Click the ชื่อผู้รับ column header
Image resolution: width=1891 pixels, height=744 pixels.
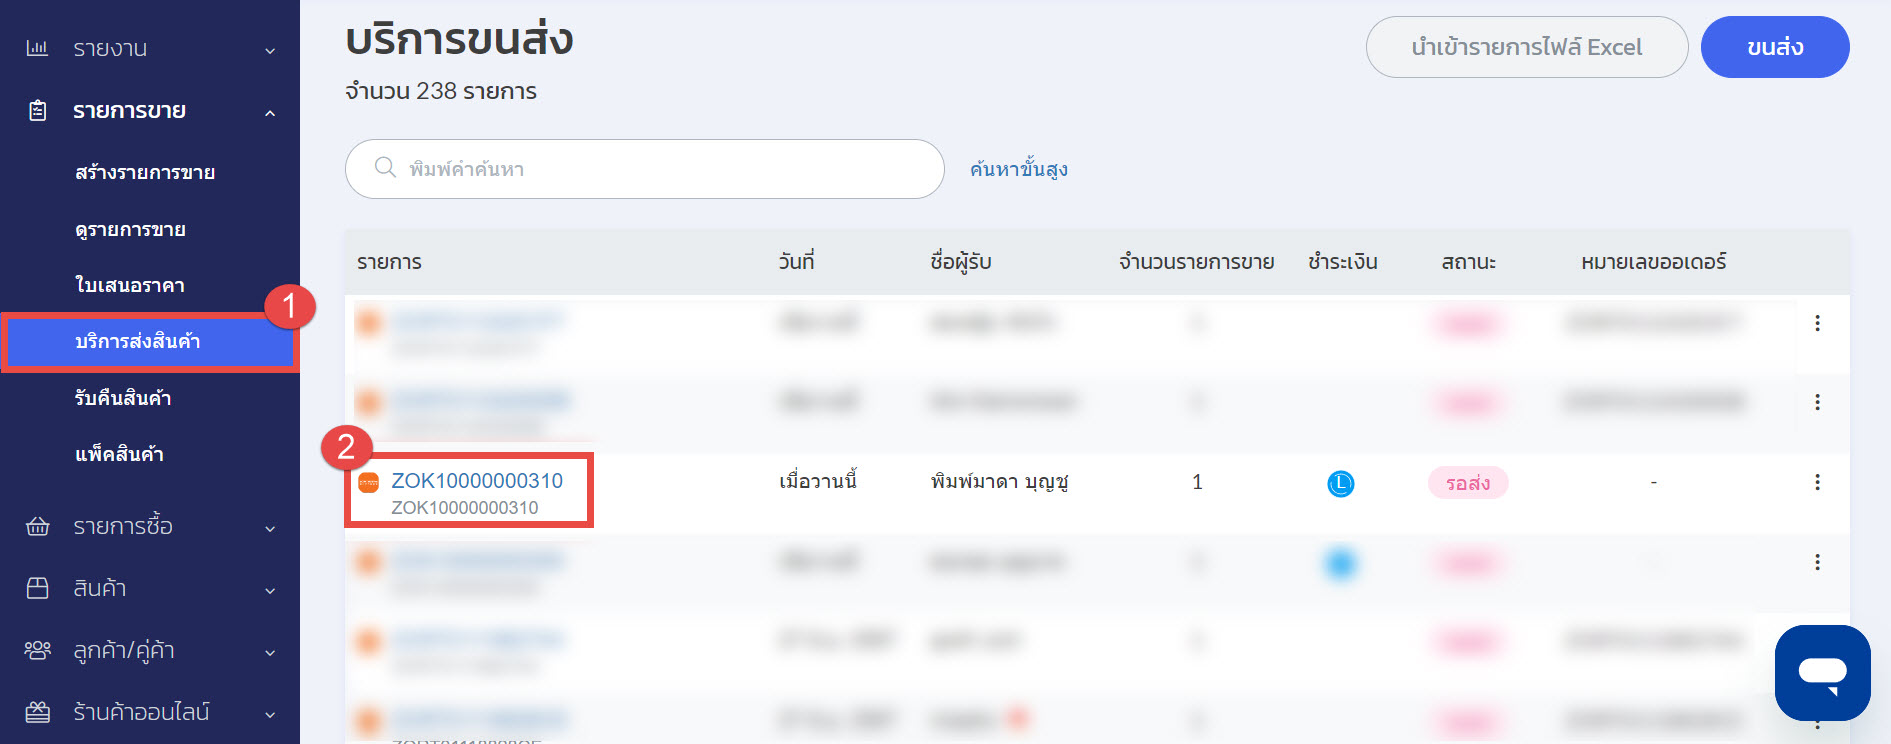pos(960,262)
